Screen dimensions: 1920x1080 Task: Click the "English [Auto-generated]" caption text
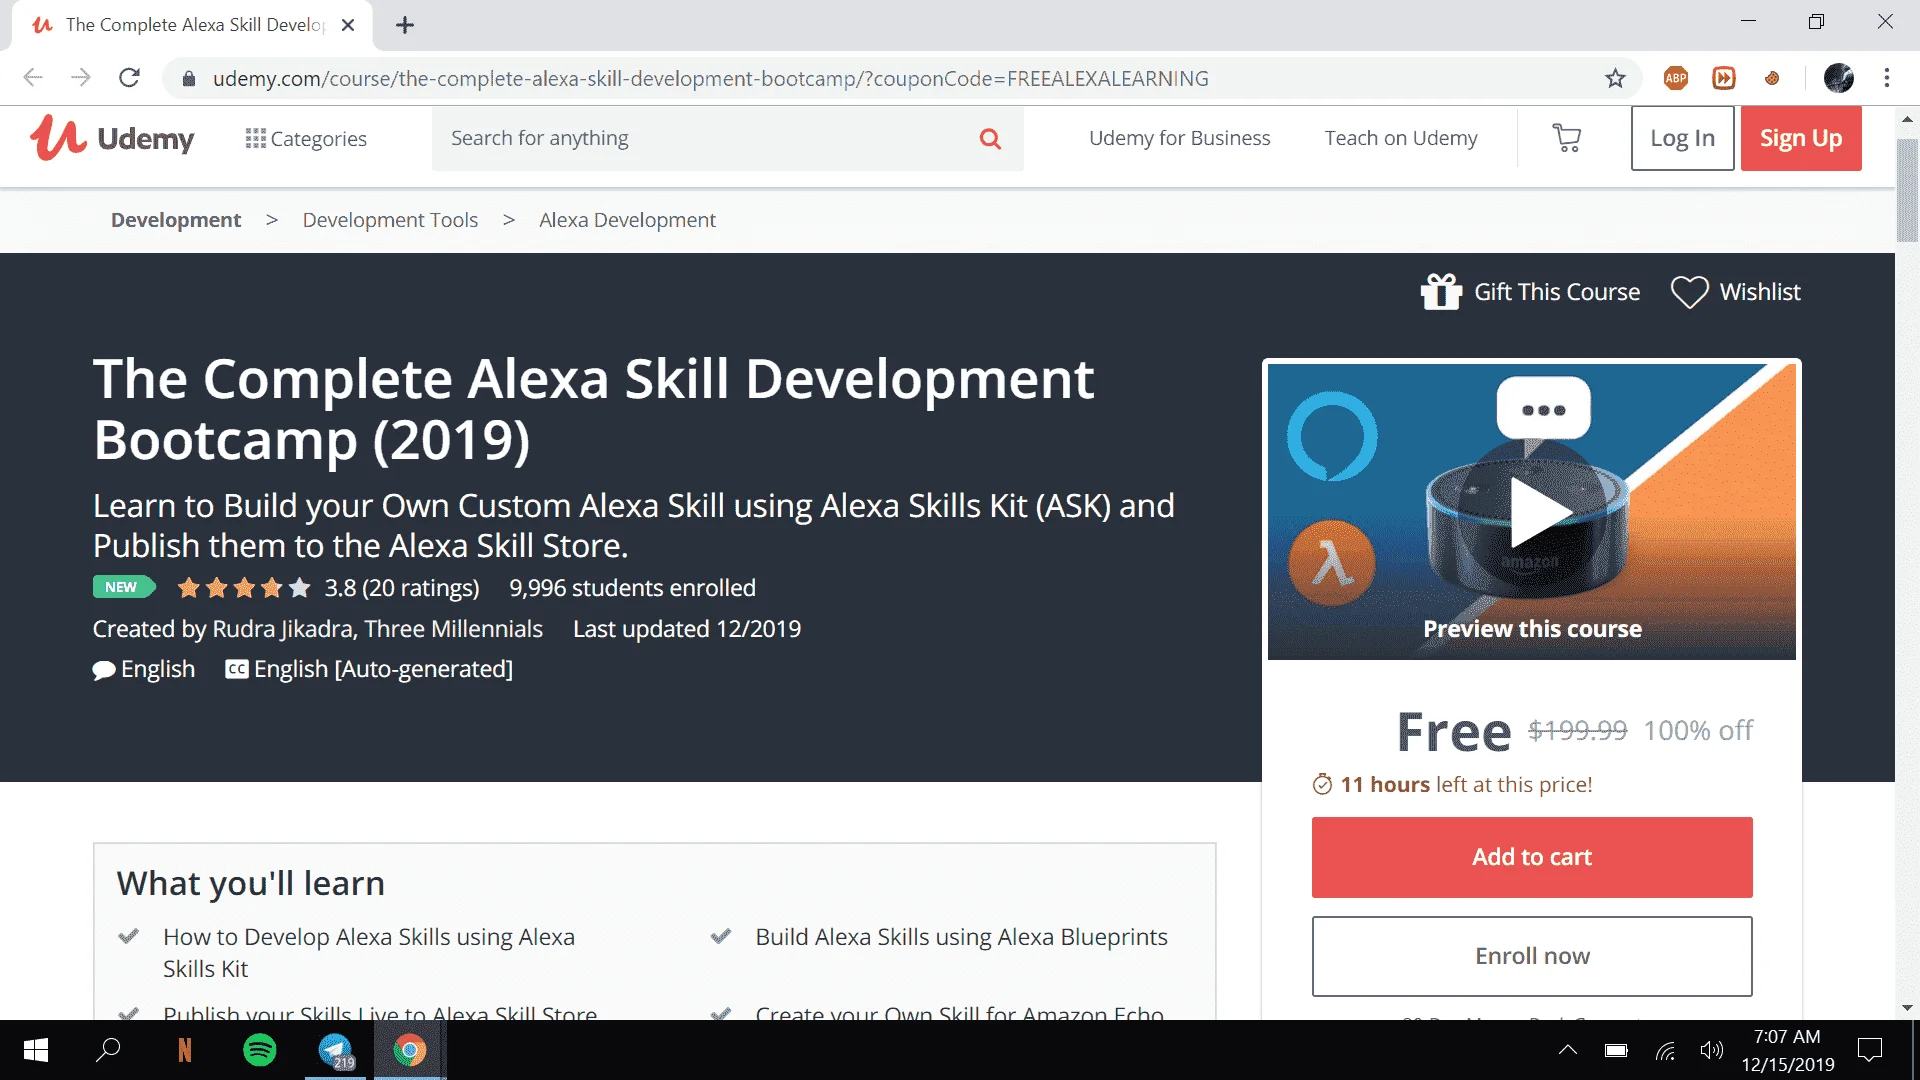(x=383, y=669)
